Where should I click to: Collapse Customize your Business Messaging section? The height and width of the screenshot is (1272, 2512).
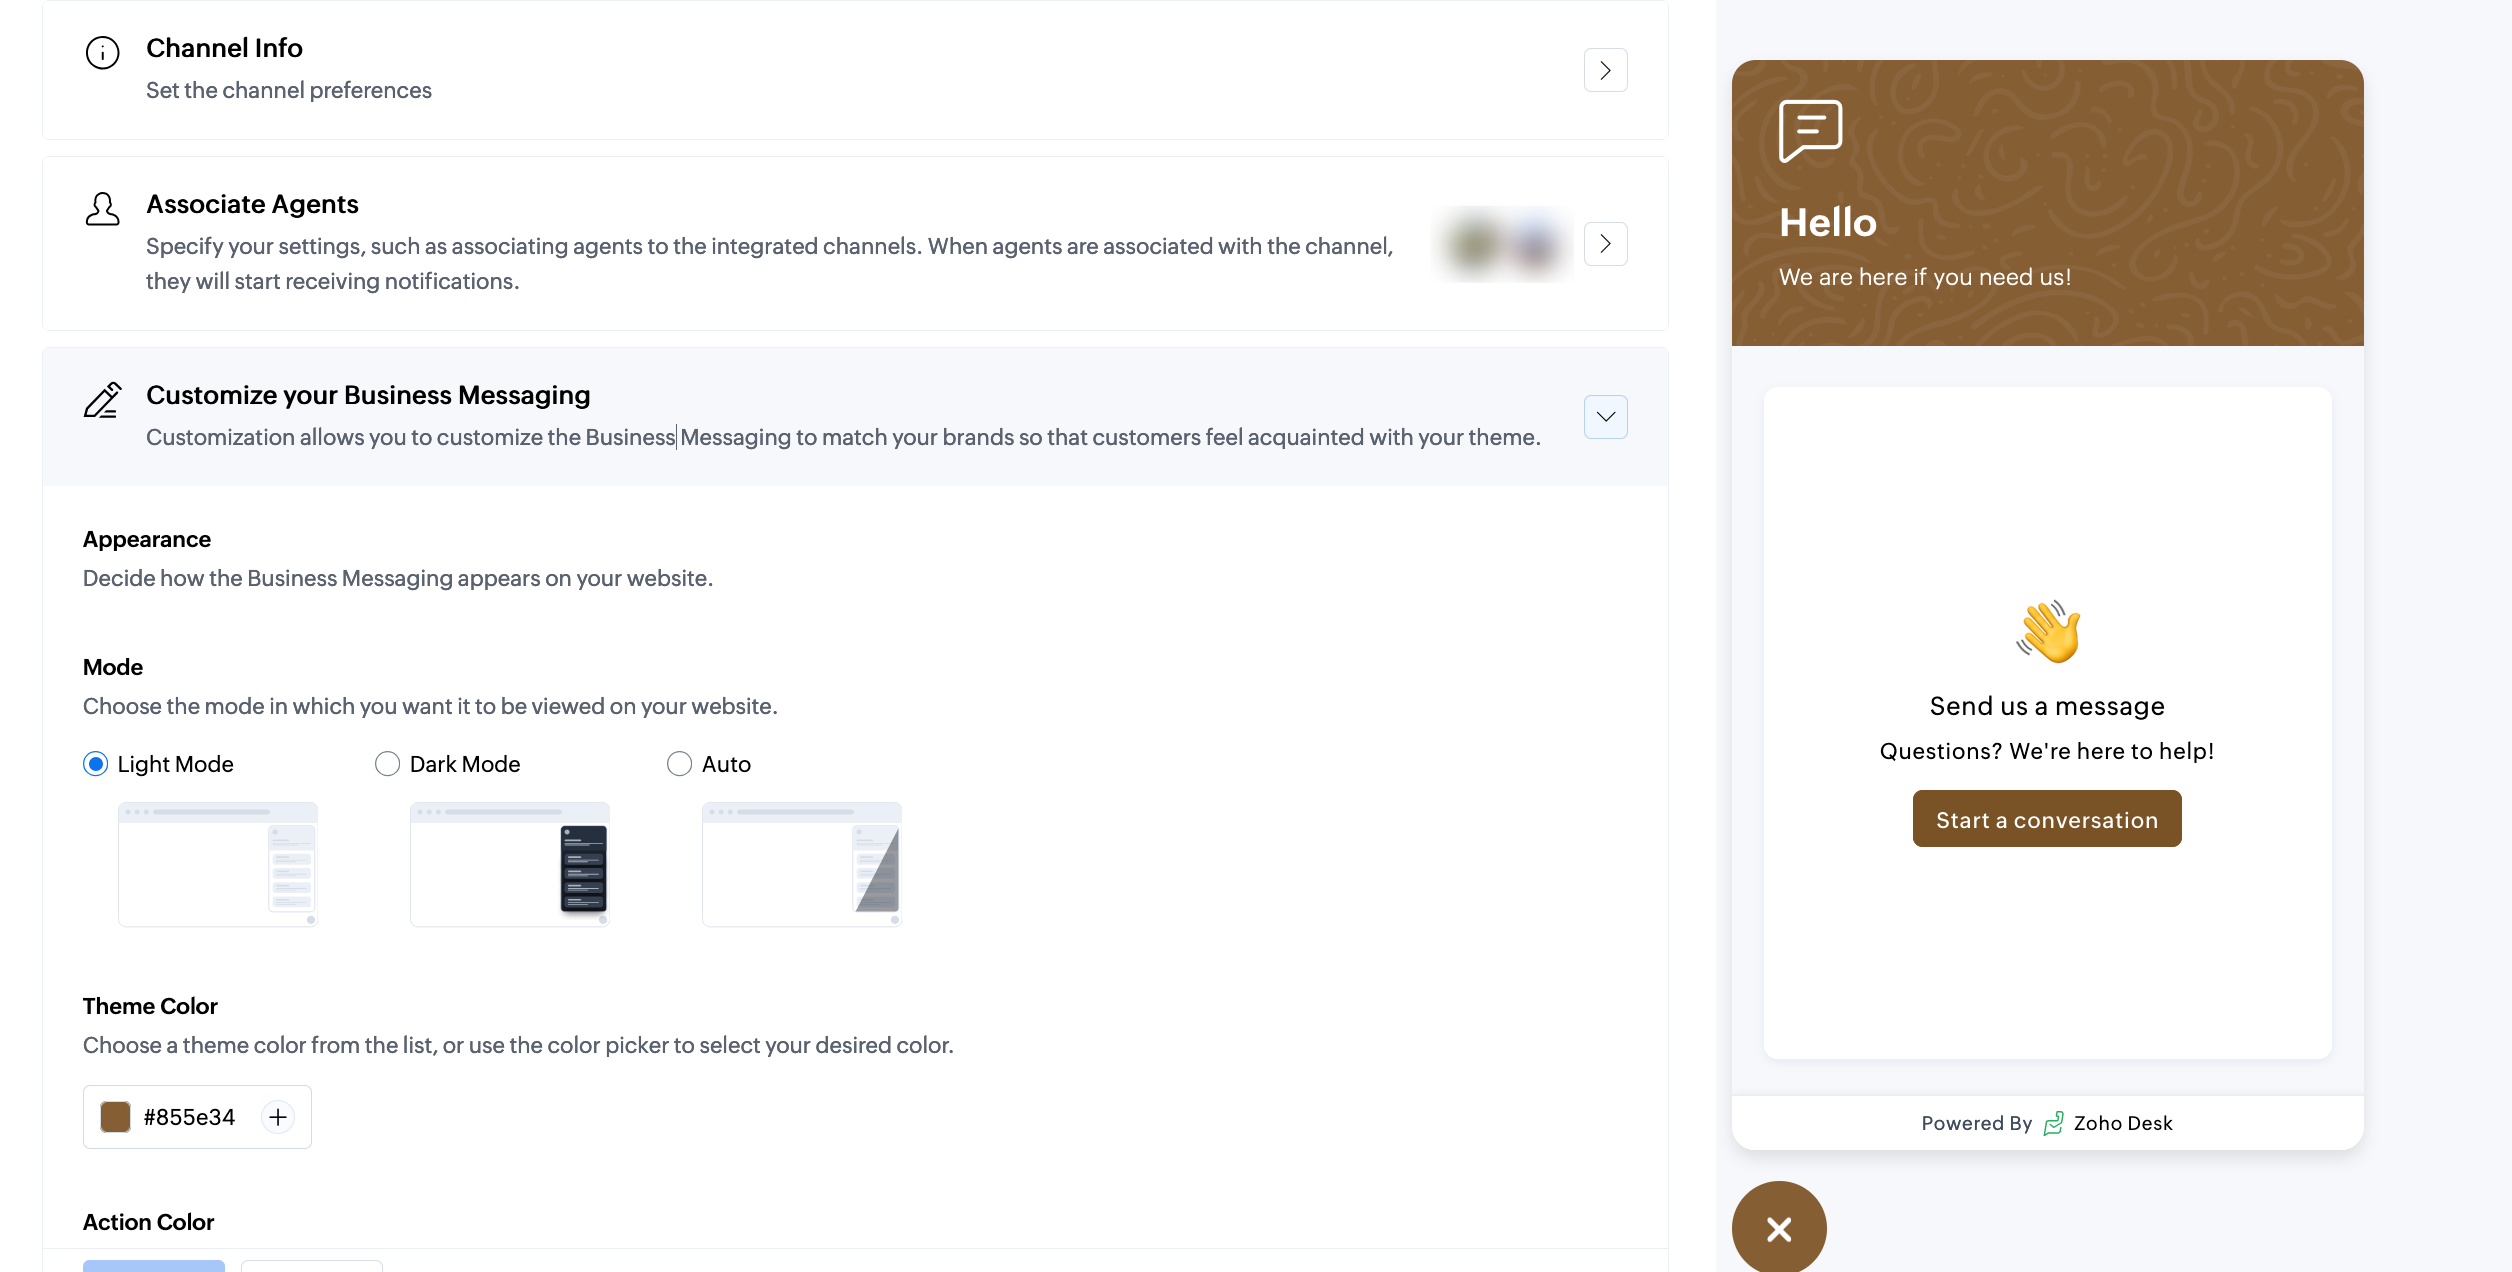(x=1605, y=417)
